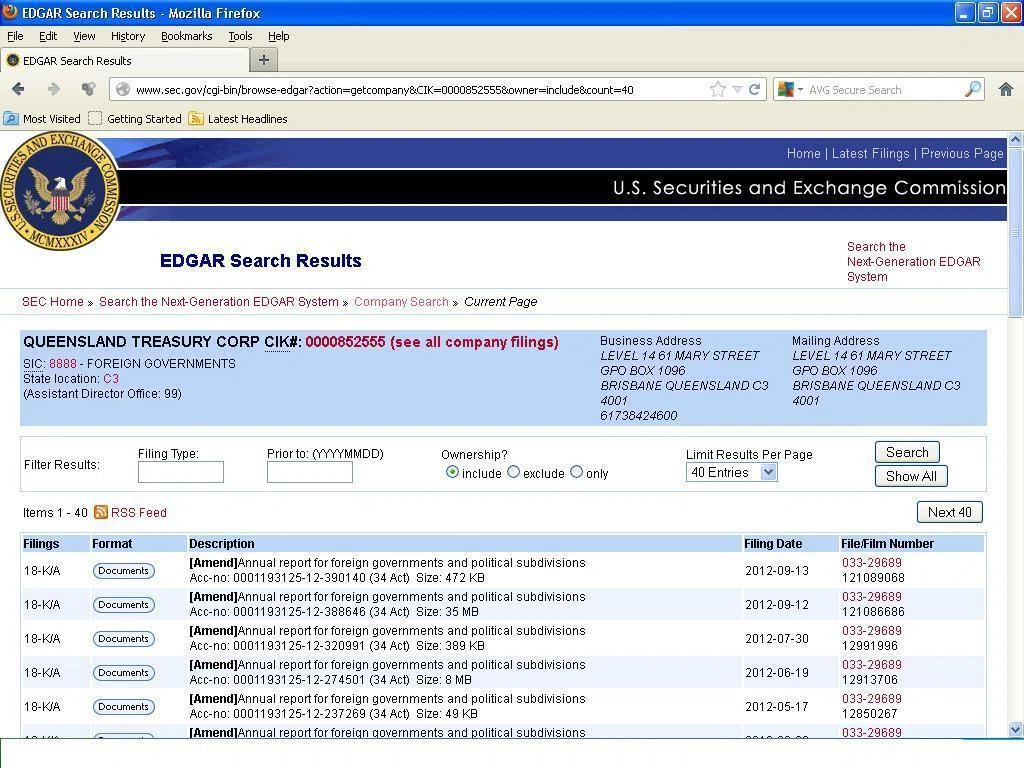Click the State location C3 link
The height and width of the screenshot is (768, 1024).
point(111,379)
